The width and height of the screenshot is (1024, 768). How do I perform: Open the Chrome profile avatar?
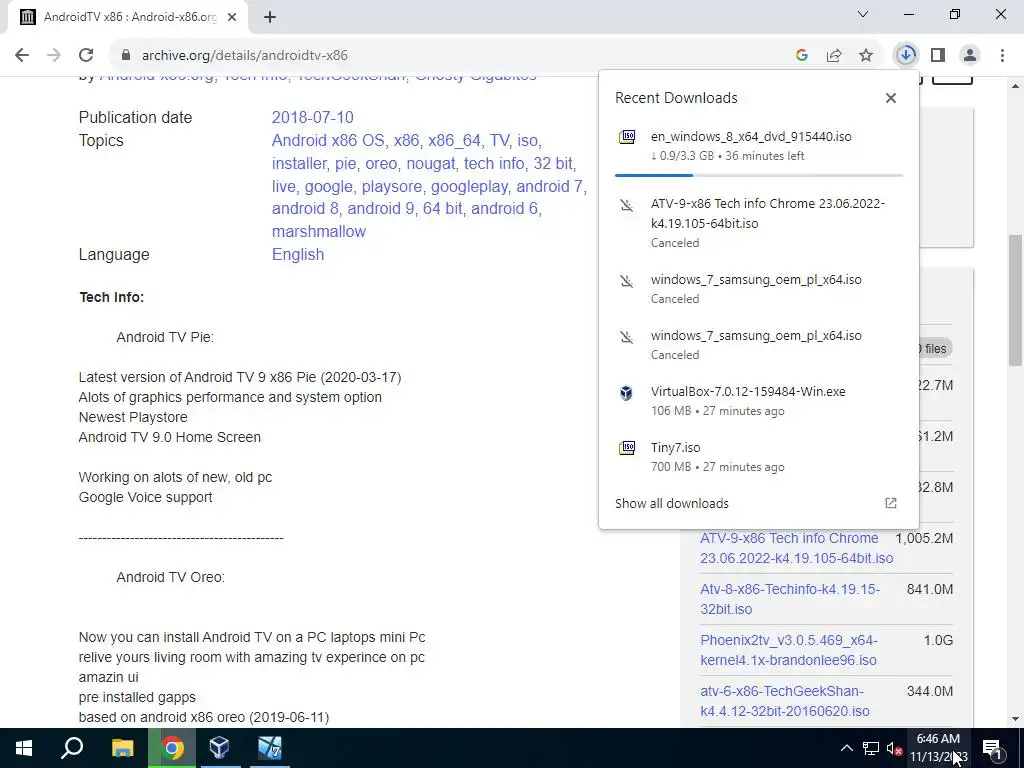point(970,56)
